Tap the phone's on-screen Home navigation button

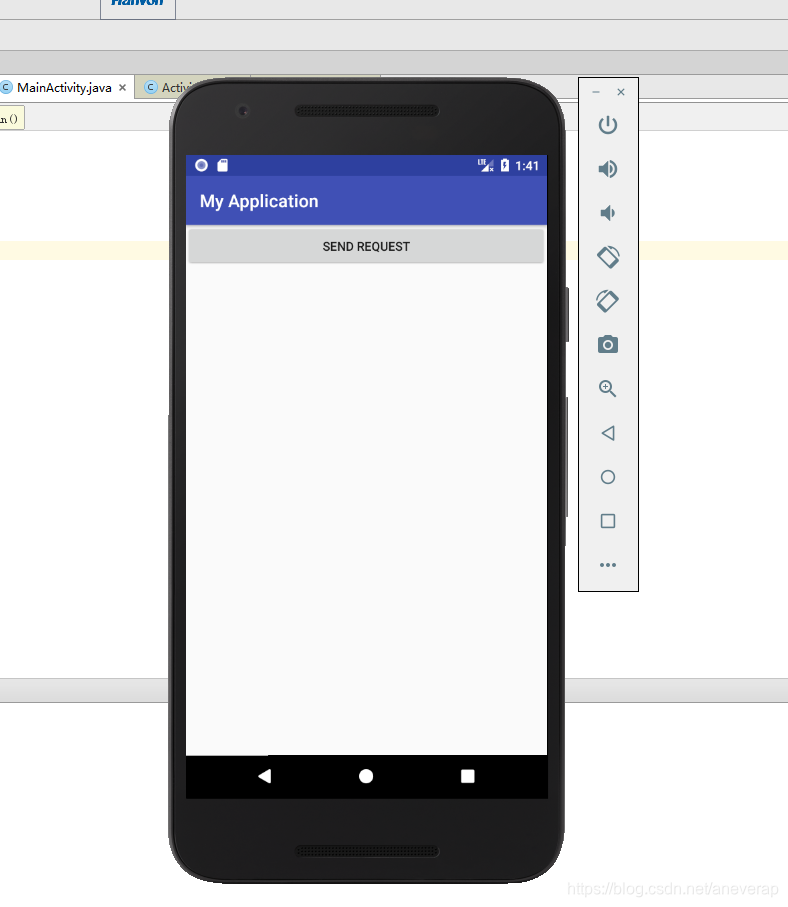pyautogui.click(x=366, y=776)
